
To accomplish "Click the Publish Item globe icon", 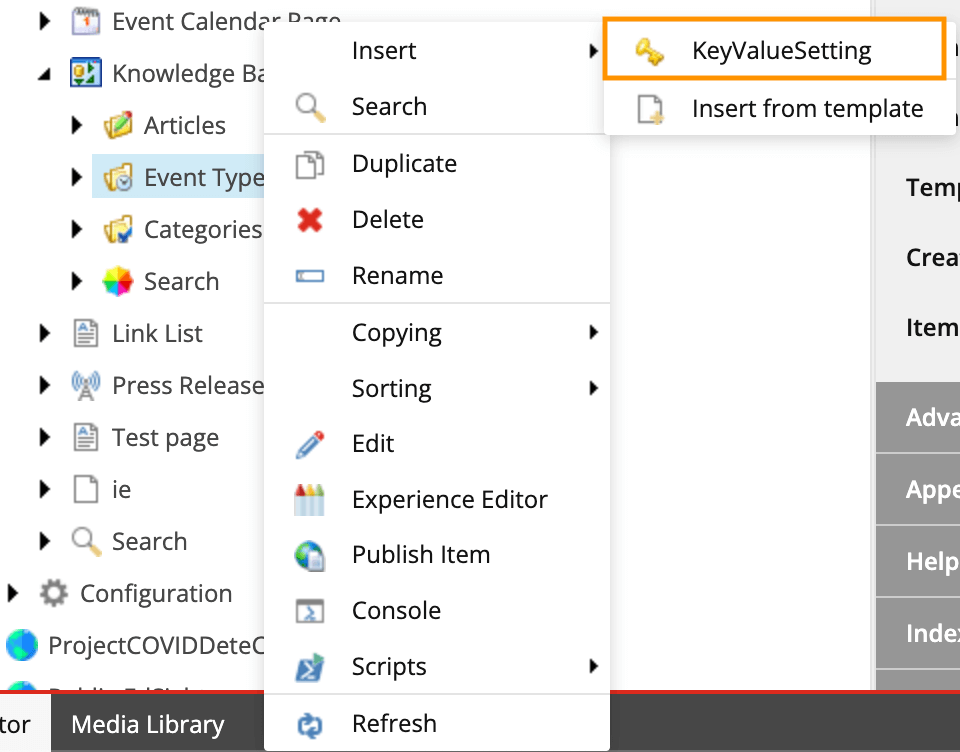I will click(x=310, y=555).
